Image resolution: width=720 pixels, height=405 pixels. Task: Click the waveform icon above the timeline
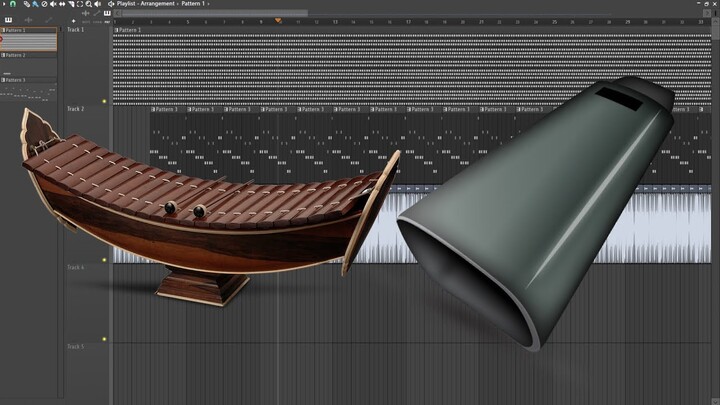coord(85,13)
